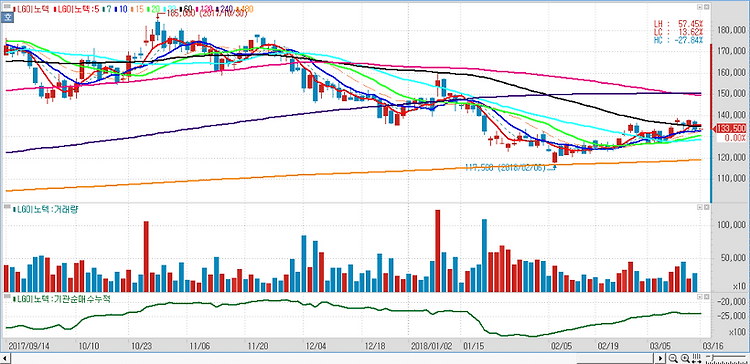
Task: Click the small menu icon above '호' button
Action: click(x=7, y=6)
